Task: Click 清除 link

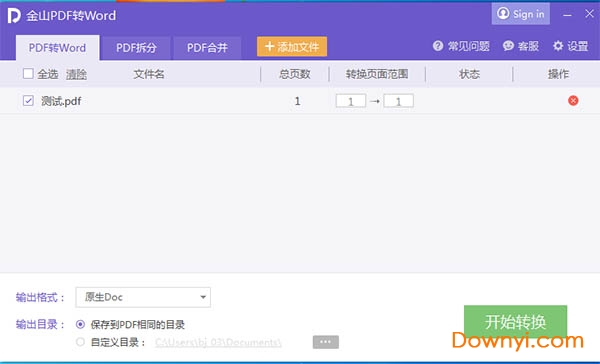Action: pos(76,74)
